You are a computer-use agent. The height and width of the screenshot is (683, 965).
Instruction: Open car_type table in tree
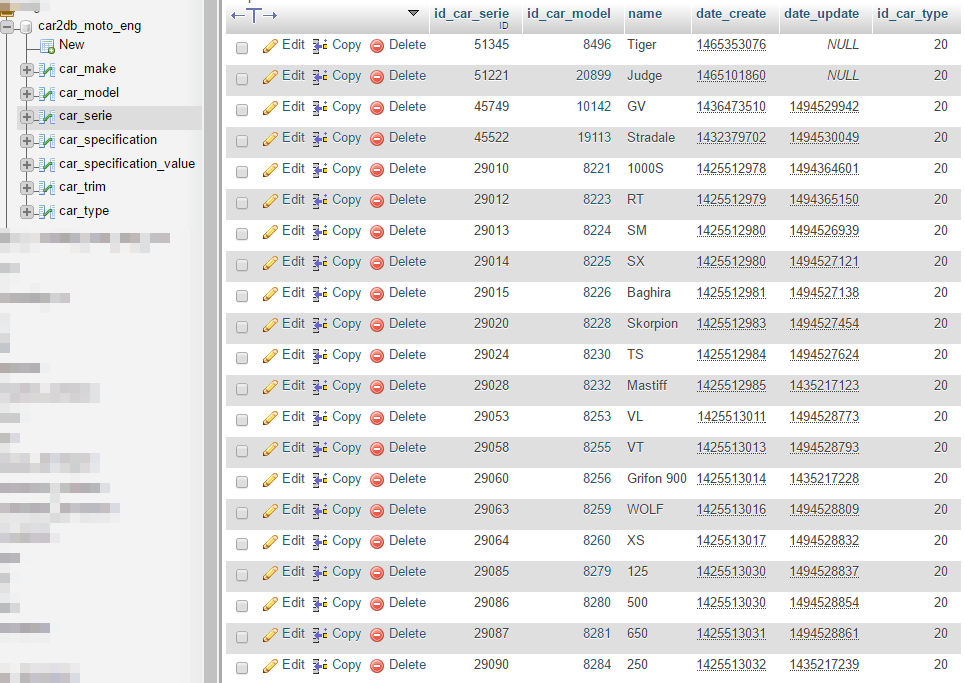pyautogui.click(x=84, y=211)
